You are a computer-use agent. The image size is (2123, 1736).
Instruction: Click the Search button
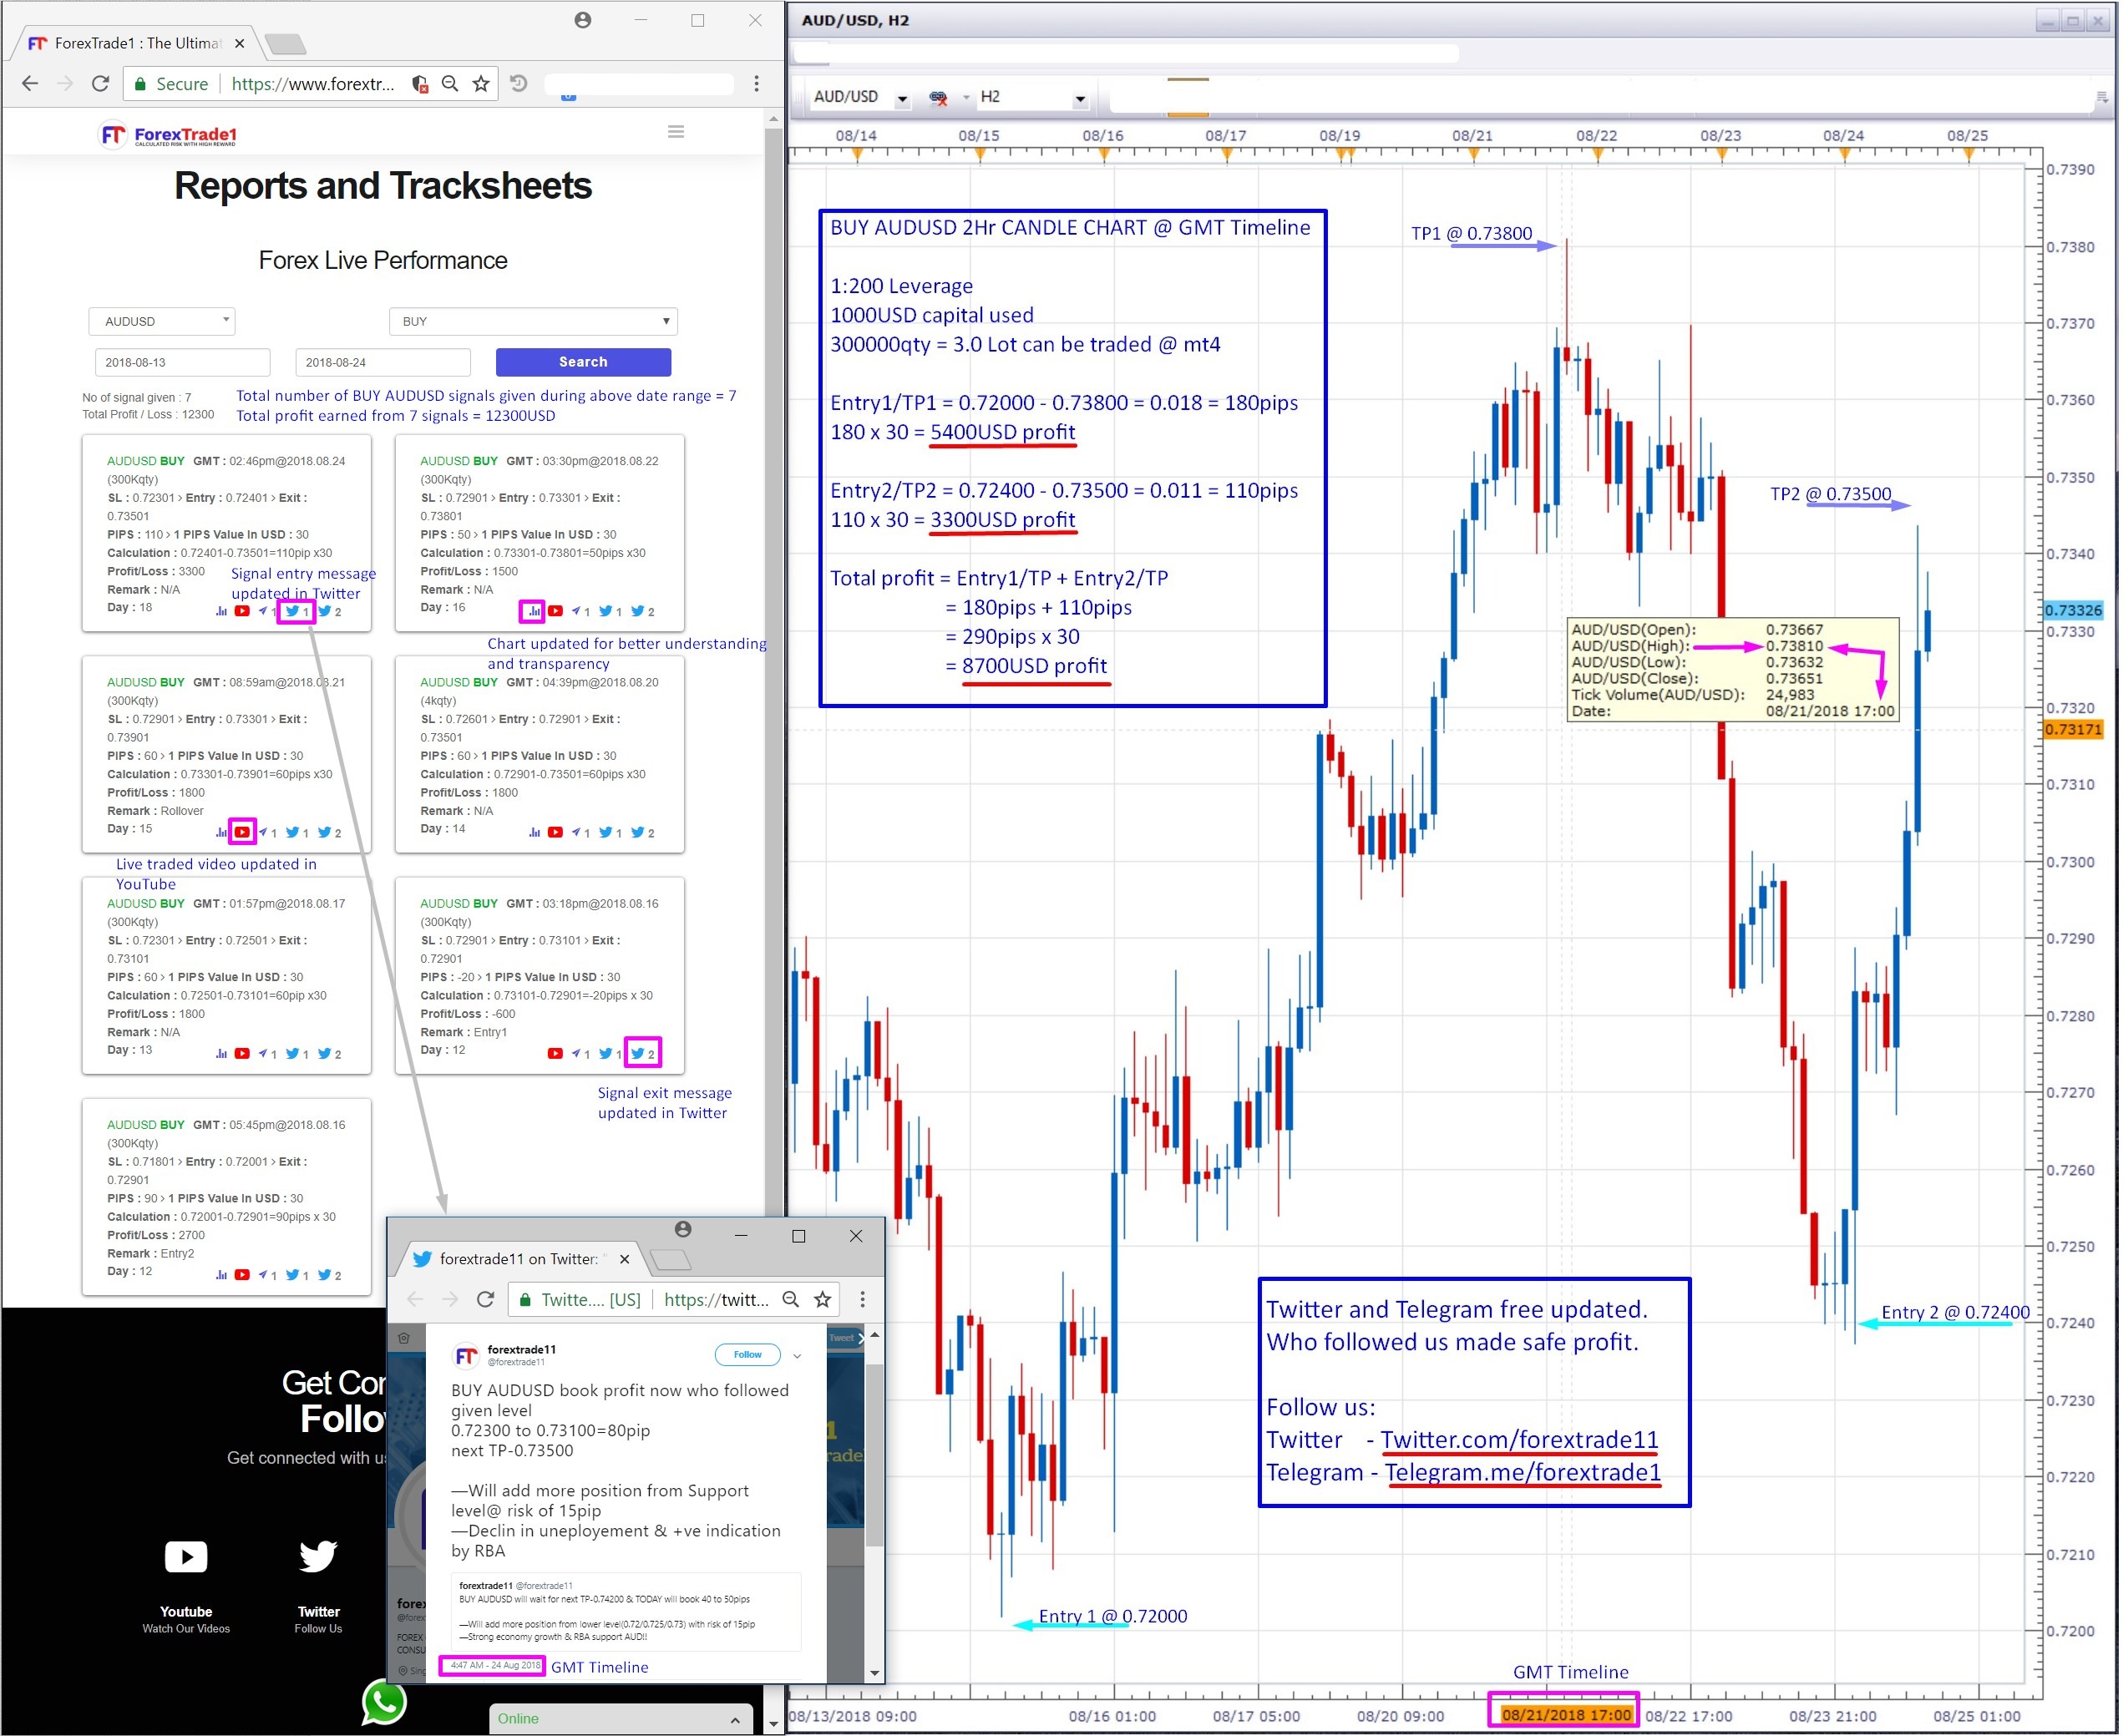(x=585, y=363)
